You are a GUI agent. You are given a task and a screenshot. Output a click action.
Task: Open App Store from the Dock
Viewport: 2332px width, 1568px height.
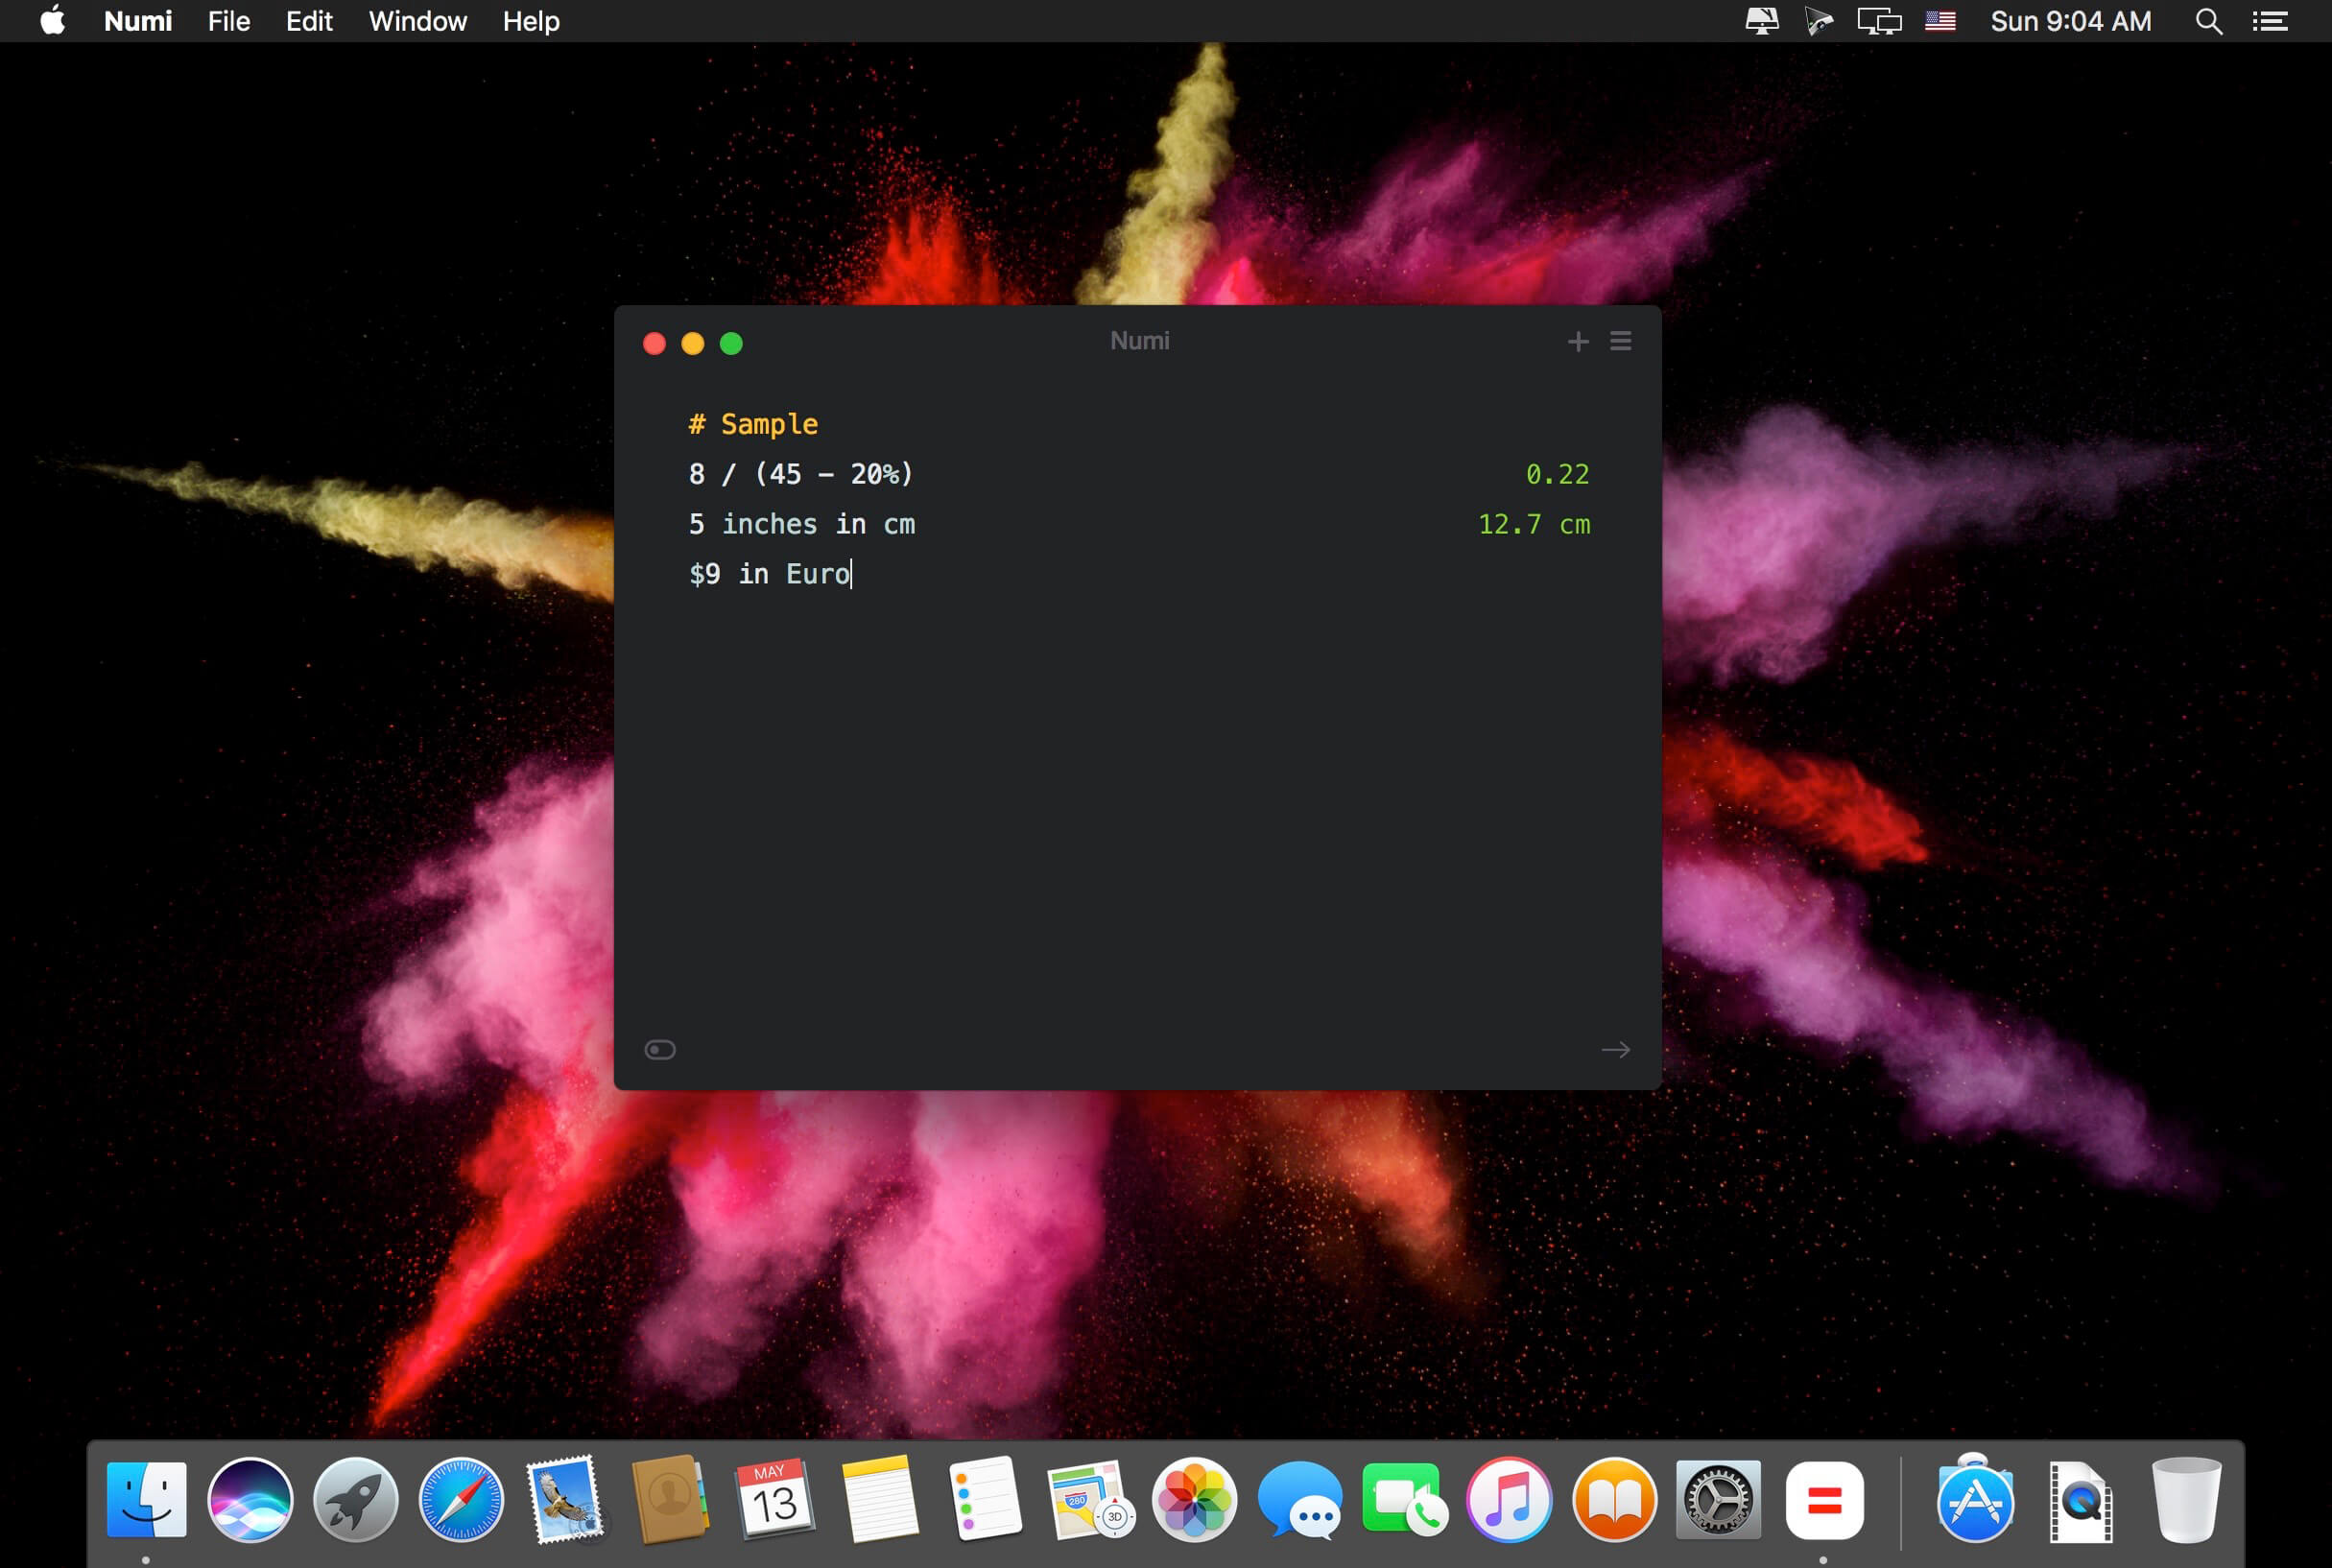pos(1974,1500)
